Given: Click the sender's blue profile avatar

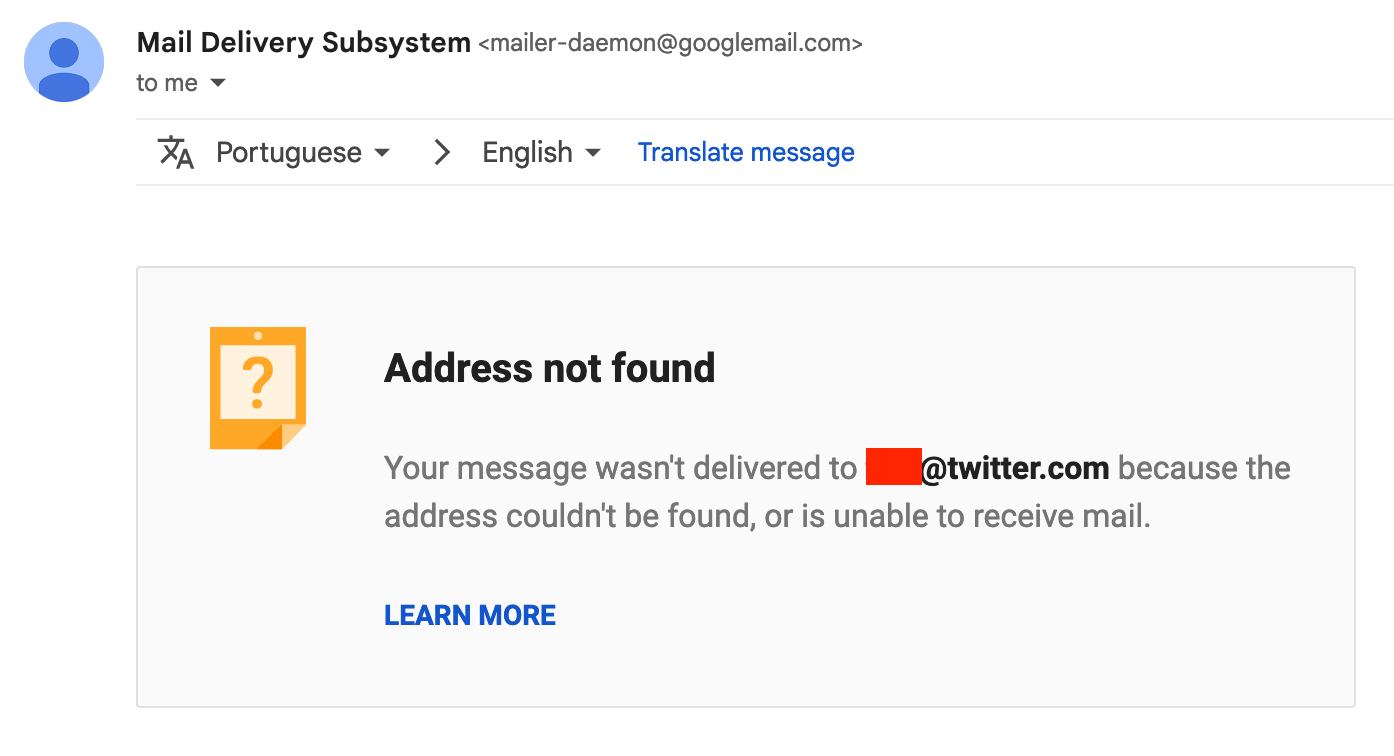Looking at the screenshot, I should point(64,62).
